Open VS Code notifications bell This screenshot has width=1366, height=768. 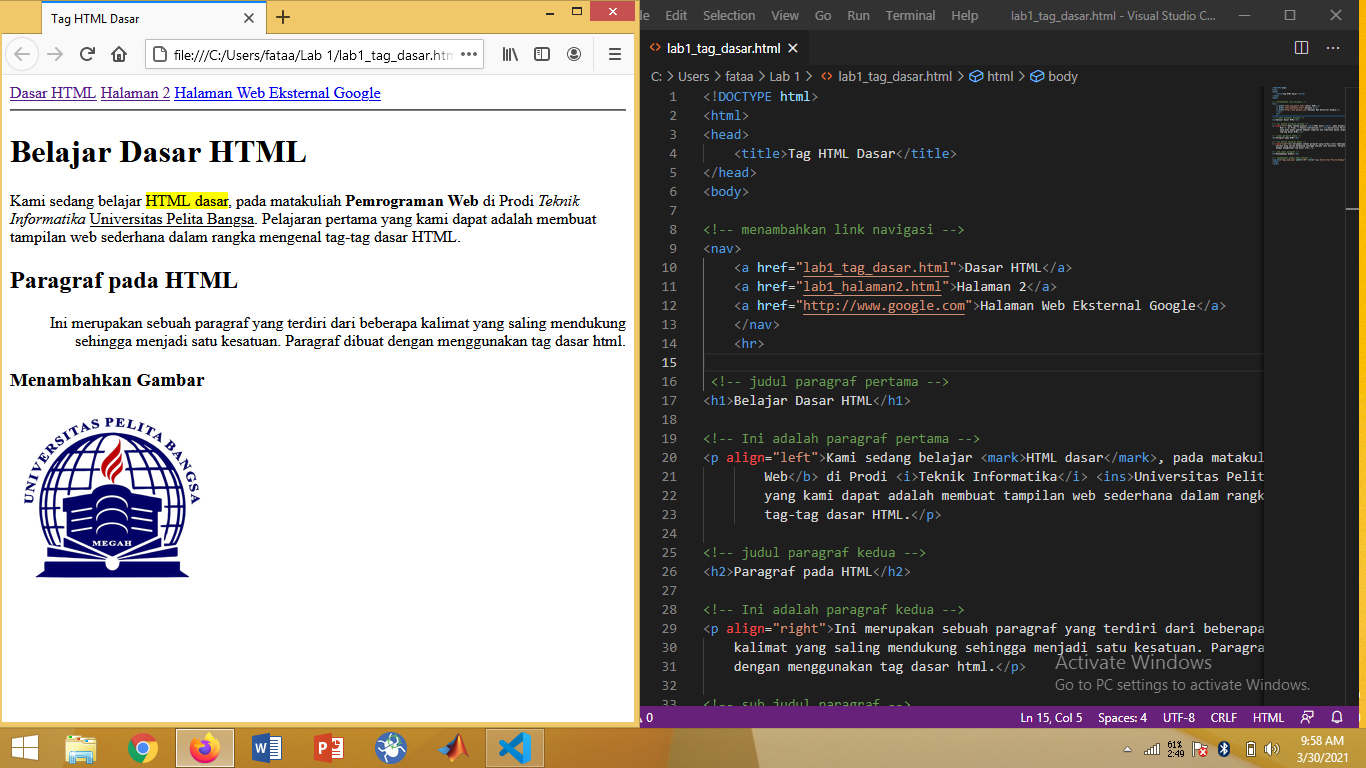[x=1339, y=717]
